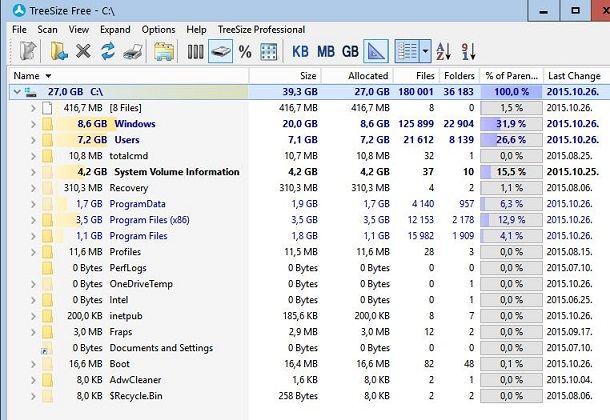This screenshot has height=420, width=610.
Task: Click the refresh arrows icon
Action: pos(108,51)
